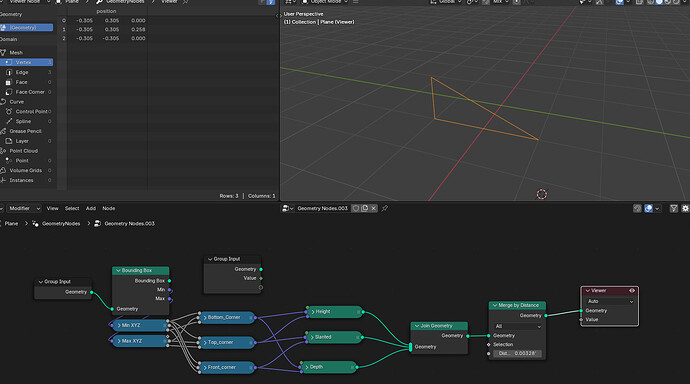Select the Face Corner domain row

click(26, 92)
